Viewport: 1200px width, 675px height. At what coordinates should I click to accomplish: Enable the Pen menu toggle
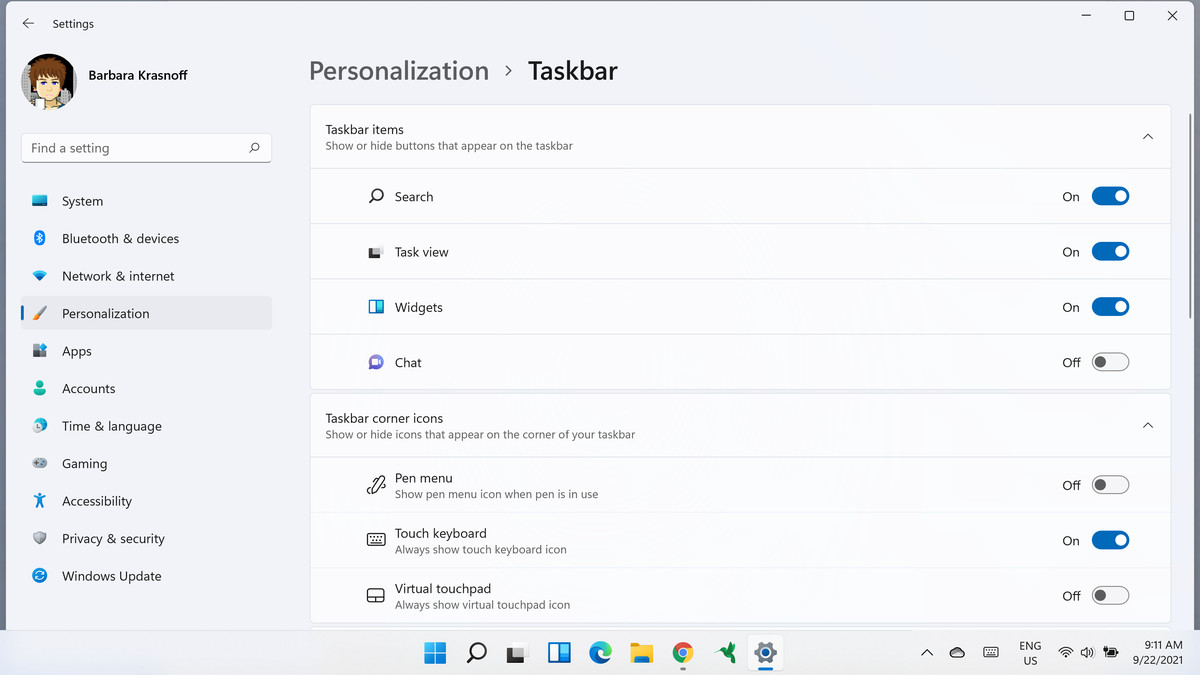[x=1110, y=485]
